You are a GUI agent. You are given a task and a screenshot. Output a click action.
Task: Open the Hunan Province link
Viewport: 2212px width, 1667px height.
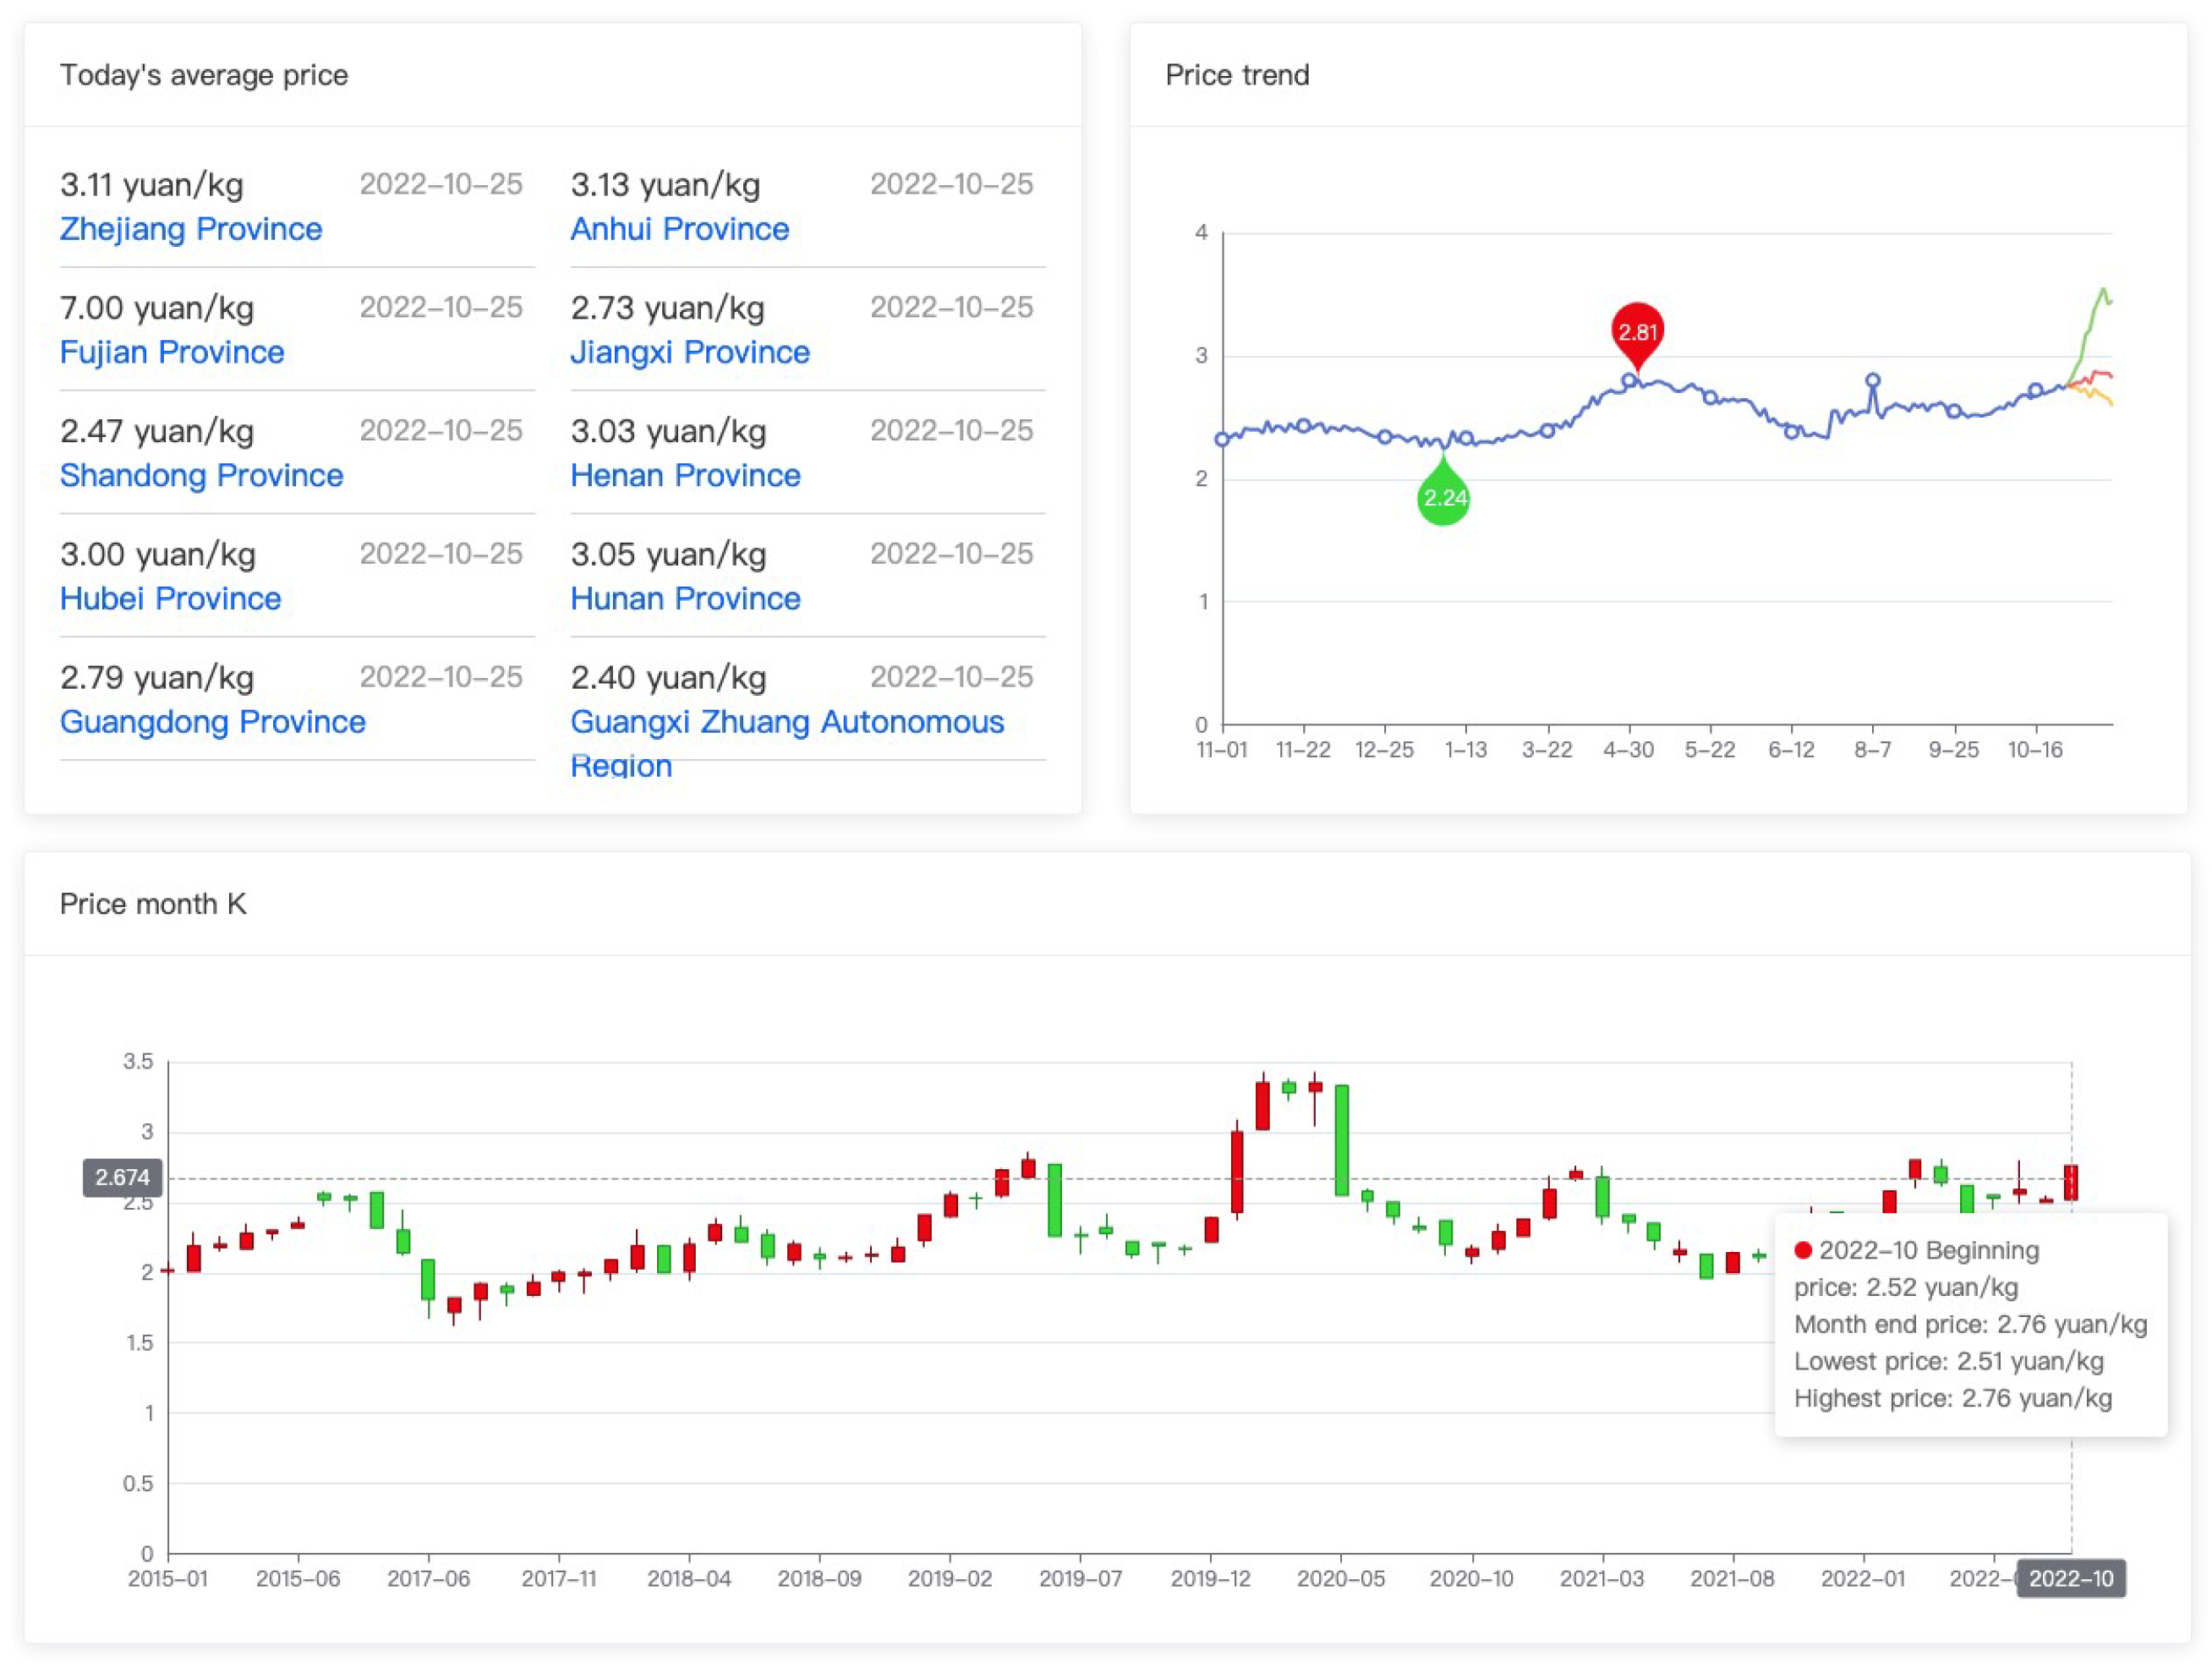685,598
